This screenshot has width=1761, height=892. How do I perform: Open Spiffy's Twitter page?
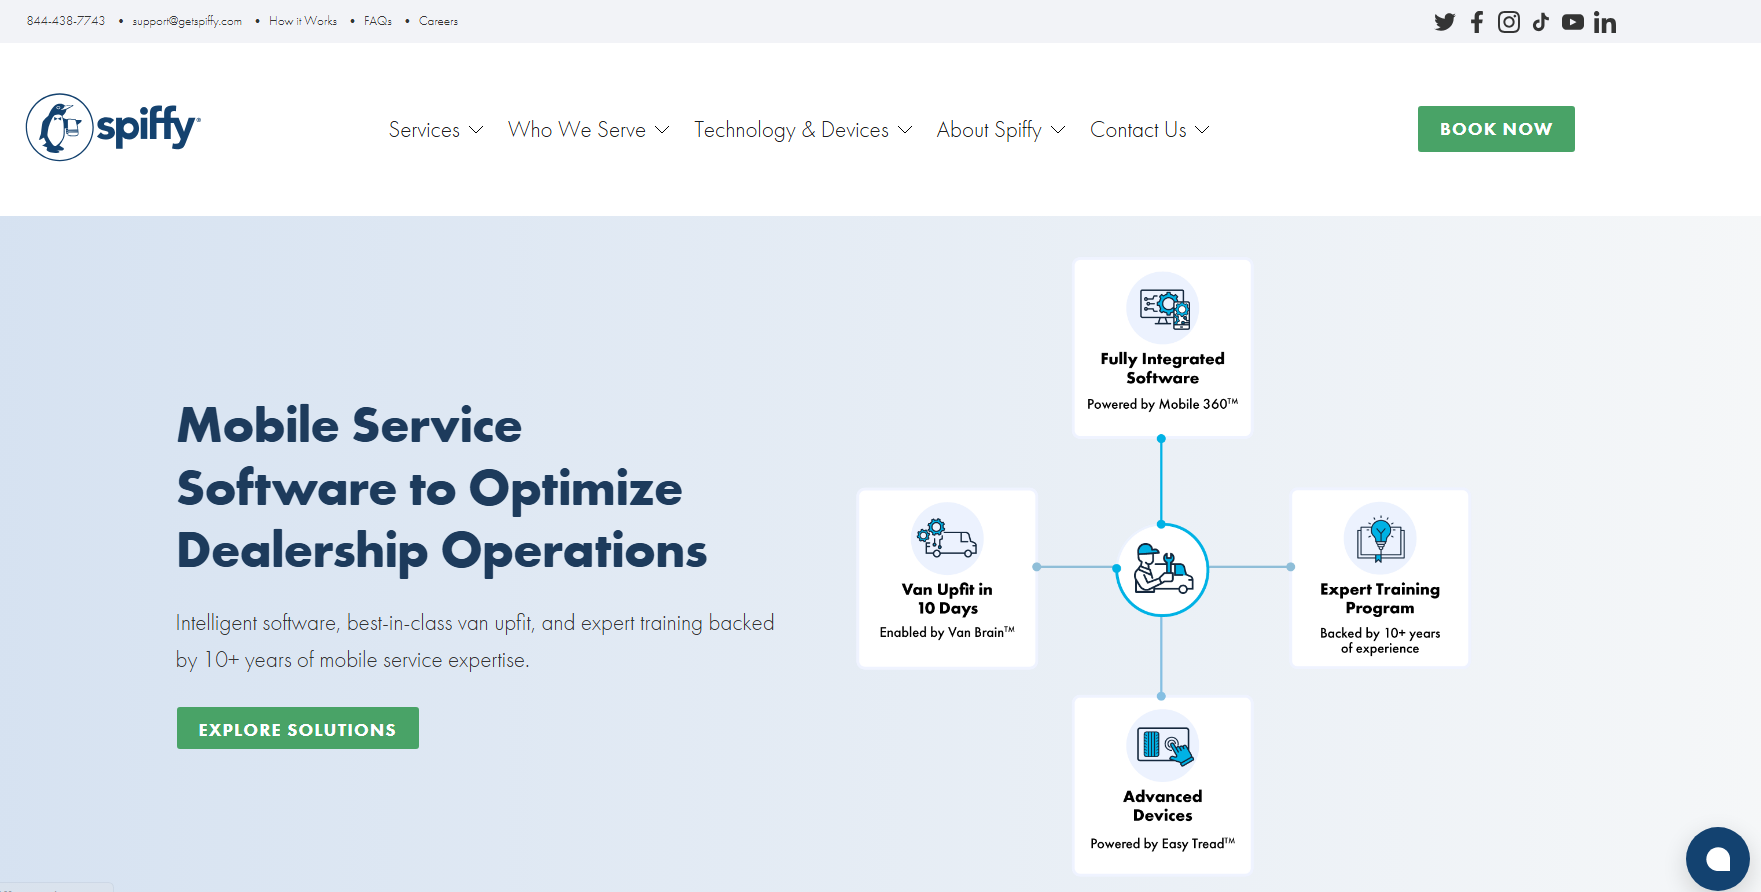coord(1444,22)
